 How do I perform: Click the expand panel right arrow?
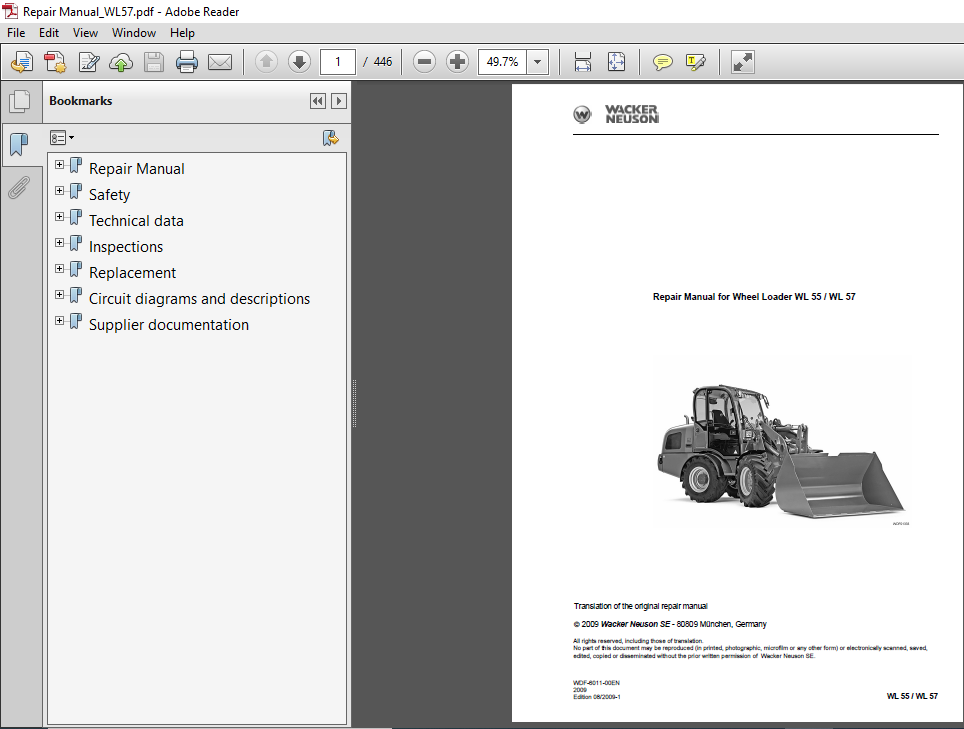tap(339, 101)
